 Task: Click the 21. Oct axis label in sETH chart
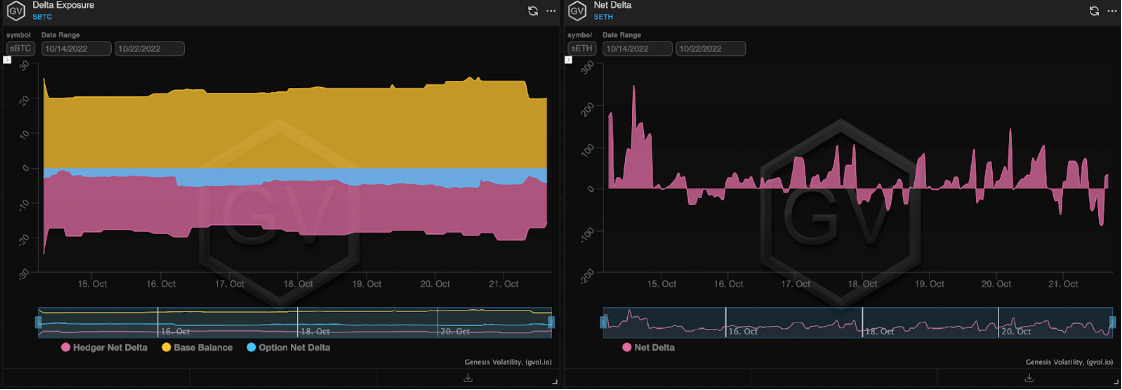(x=1063, y=284)
